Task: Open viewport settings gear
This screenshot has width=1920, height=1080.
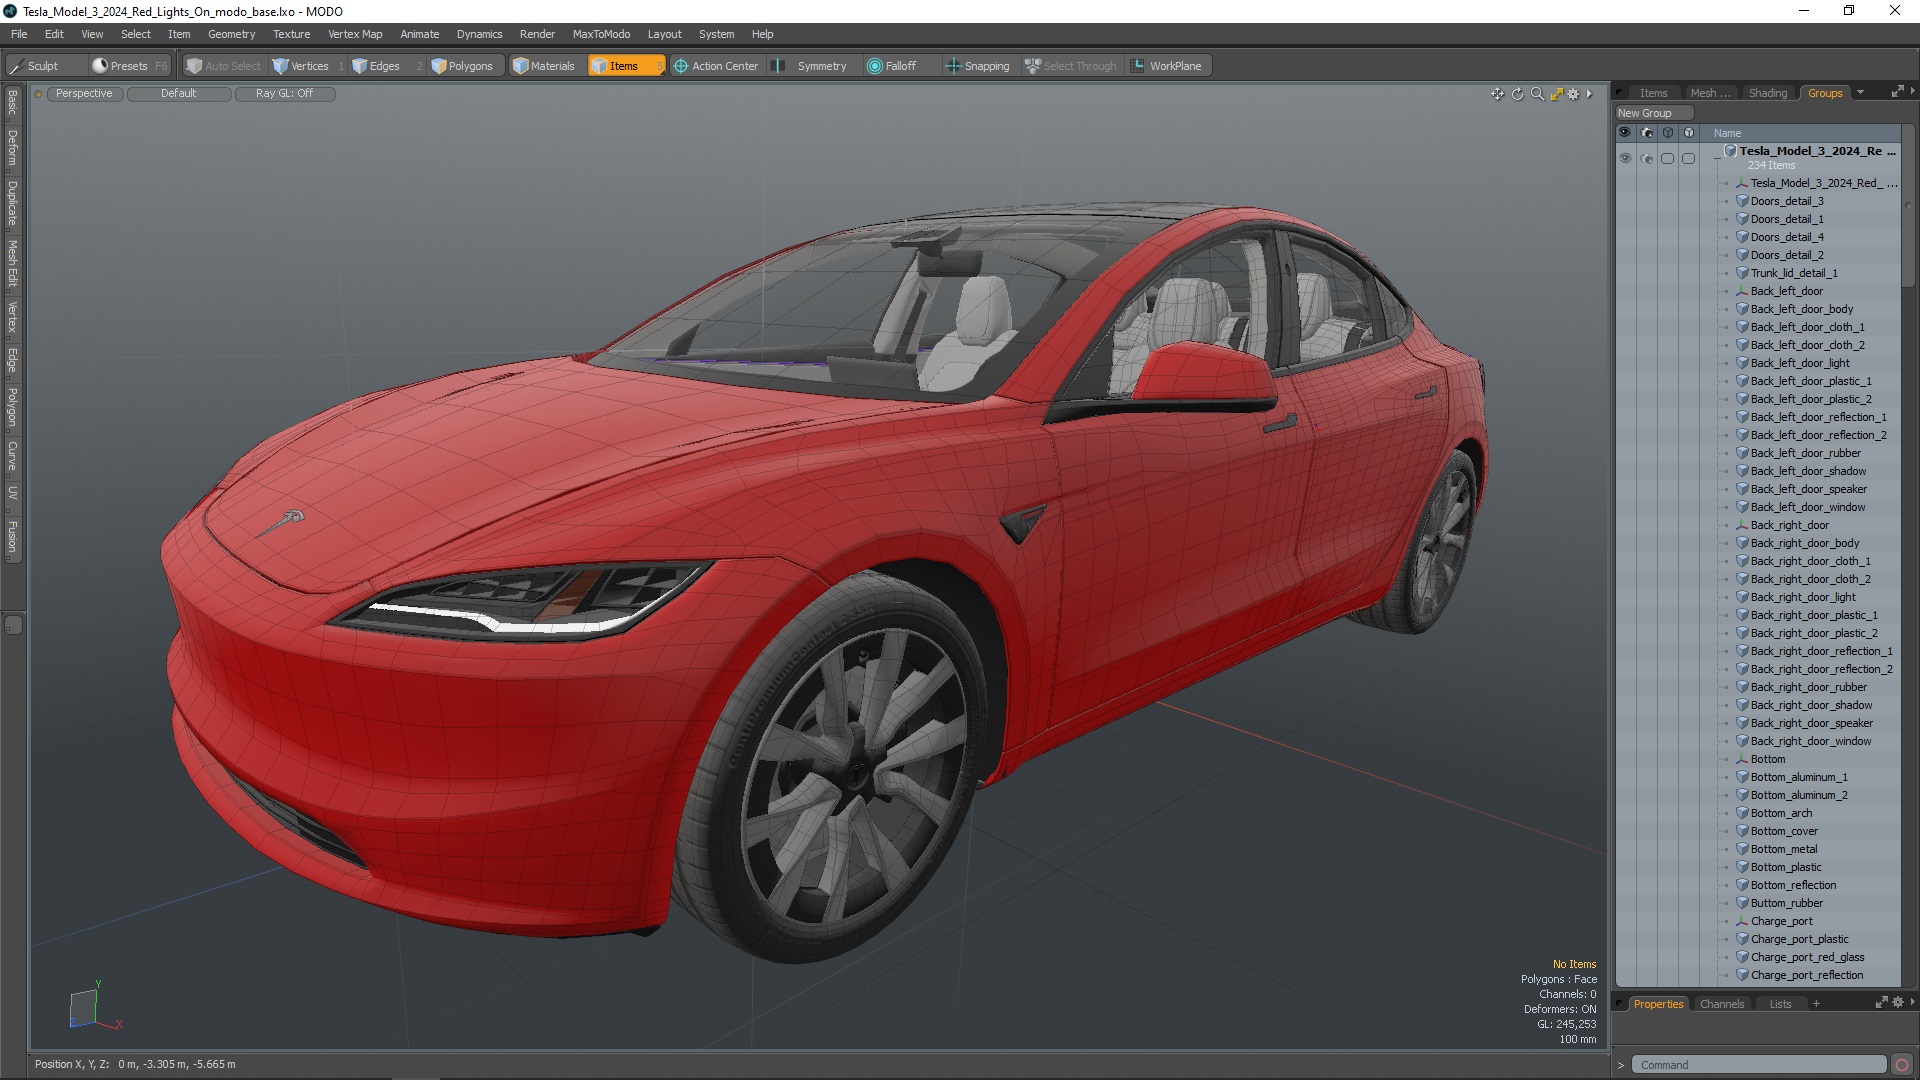Action: pyautogui.click(x=1573, y=94)
